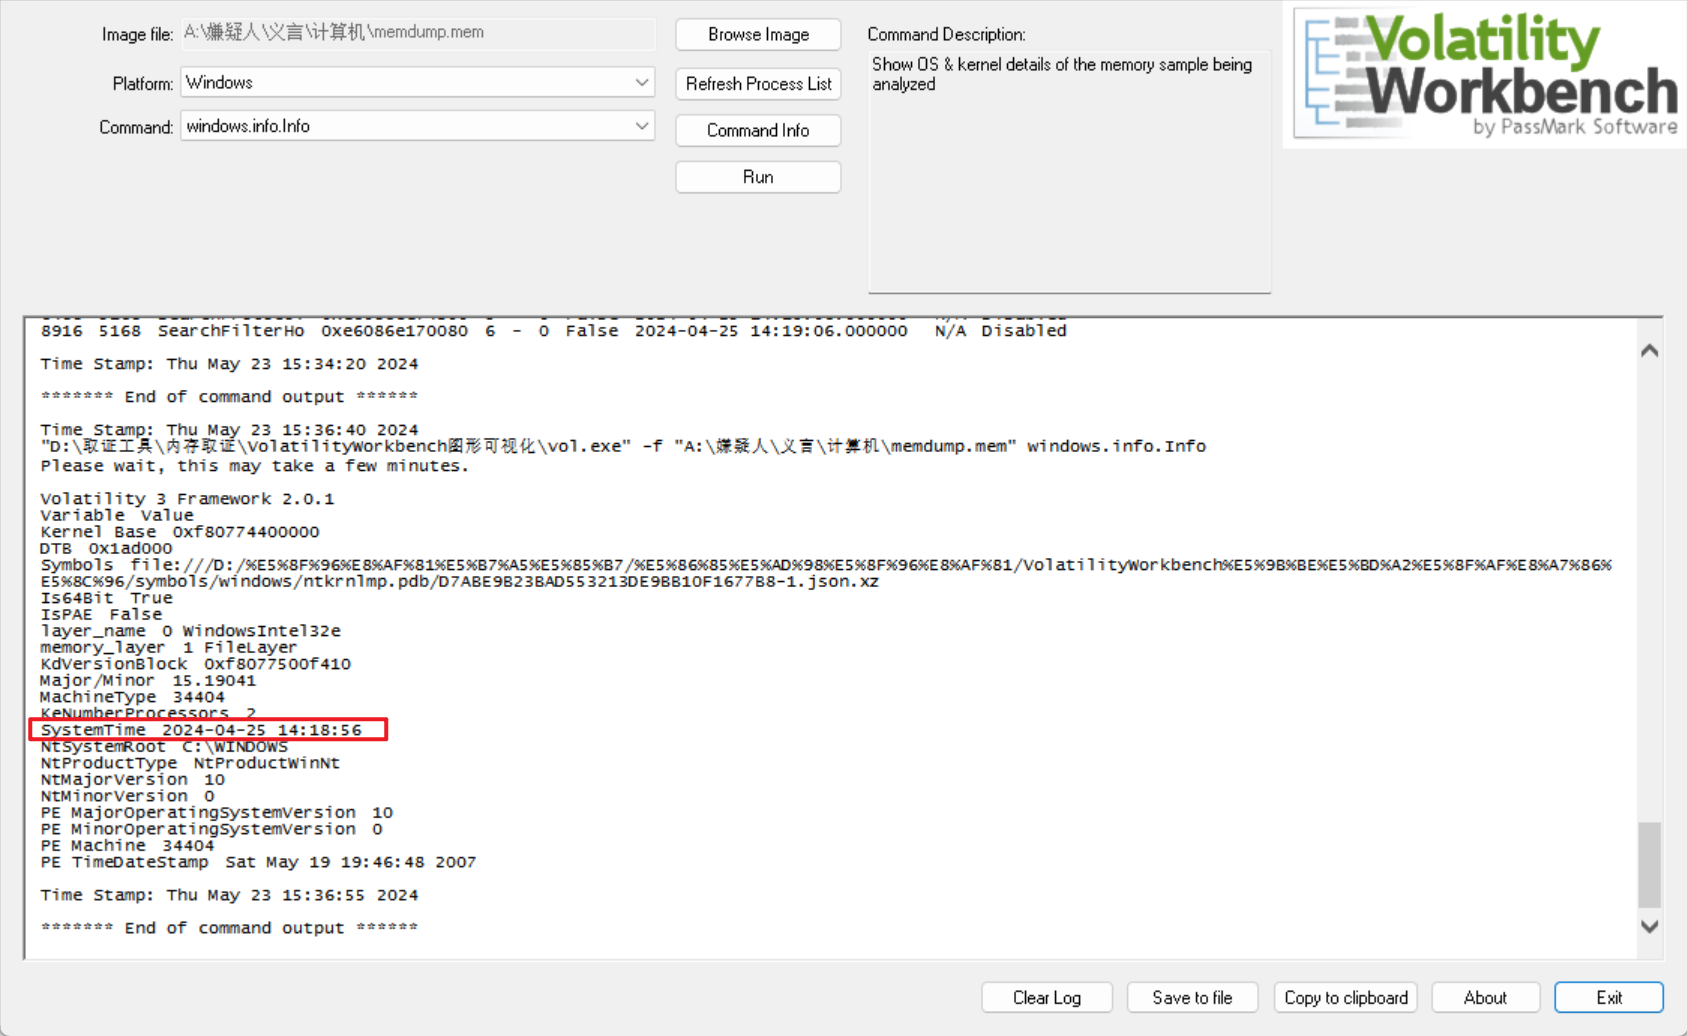Click the DTB 0x1ad000 line
Viewport: 1687px width, 1036px height.
[106, 549]
